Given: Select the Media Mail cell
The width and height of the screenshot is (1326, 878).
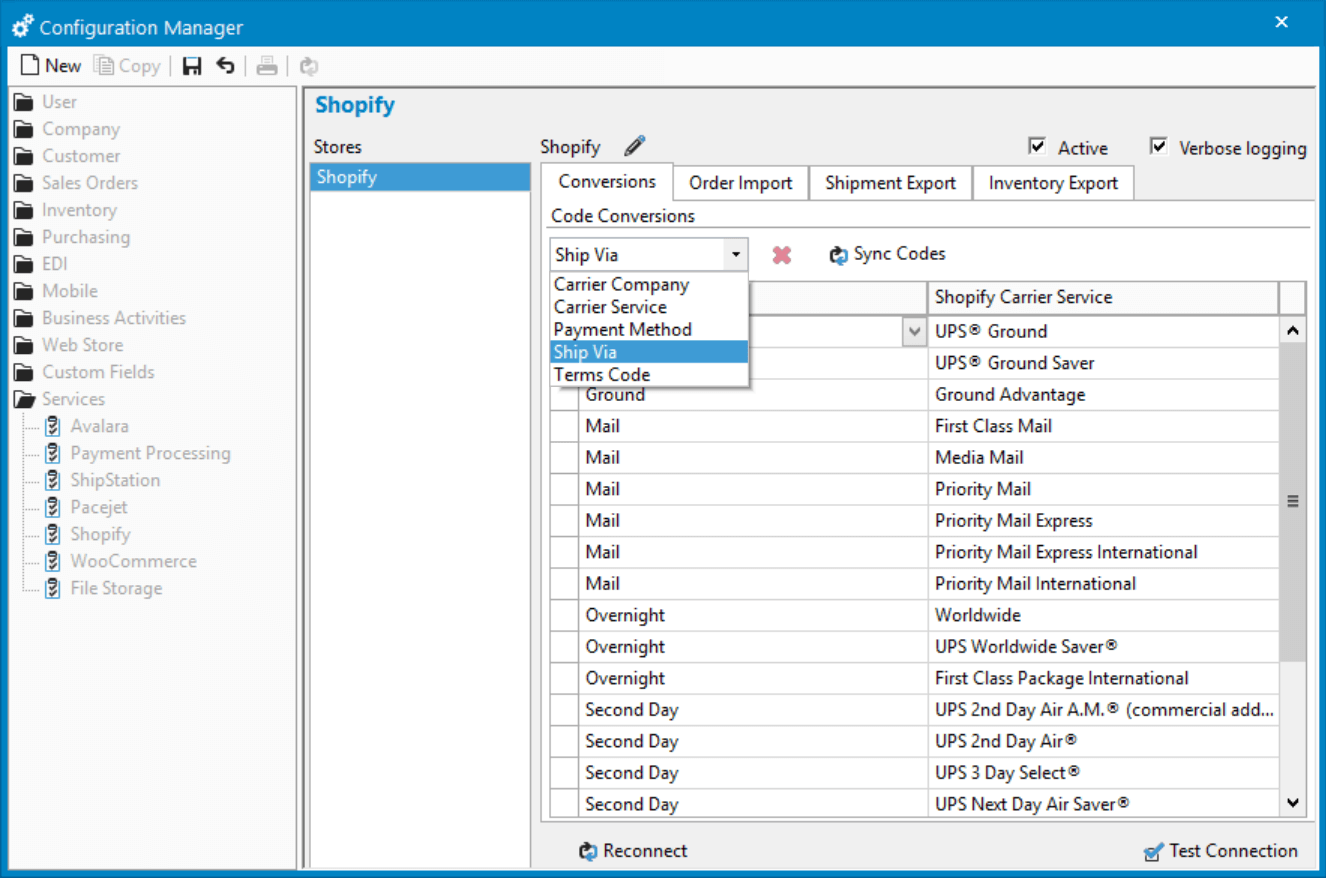Looking at the screenshot, I should pos(1103,457).
